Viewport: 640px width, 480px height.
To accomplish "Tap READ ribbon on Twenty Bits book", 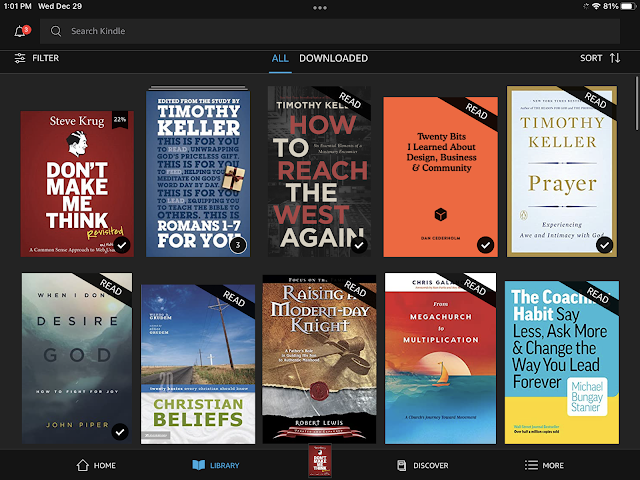I will 476,111.
